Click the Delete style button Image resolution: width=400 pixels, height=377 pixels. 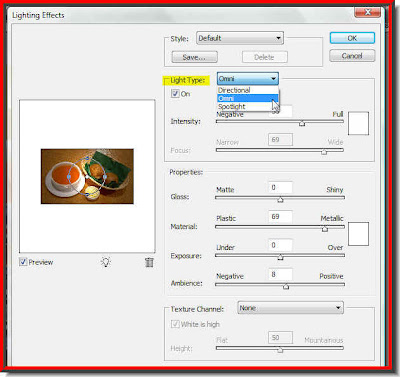pyautogui.click(x=265, y=57)
